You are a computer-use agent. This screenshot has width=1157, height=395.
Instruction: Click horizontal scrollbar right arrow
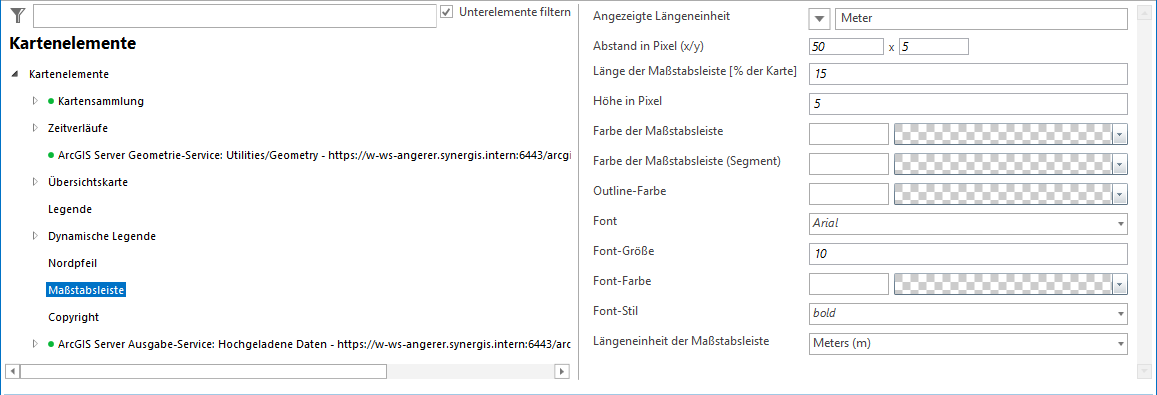562,371
